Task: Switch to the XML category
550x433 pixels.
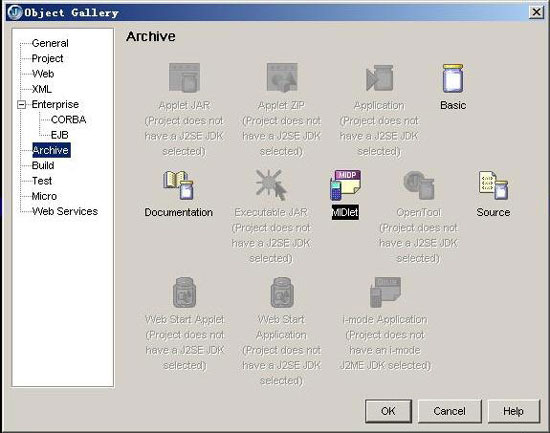Action: point(42,89)
